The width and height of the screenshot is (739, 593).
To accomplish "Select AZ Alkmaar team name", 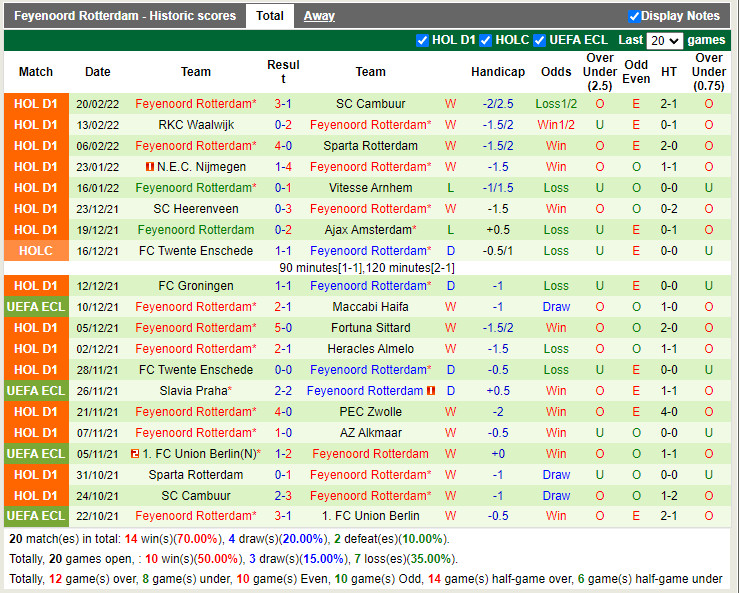I will [x=370, y=433].
